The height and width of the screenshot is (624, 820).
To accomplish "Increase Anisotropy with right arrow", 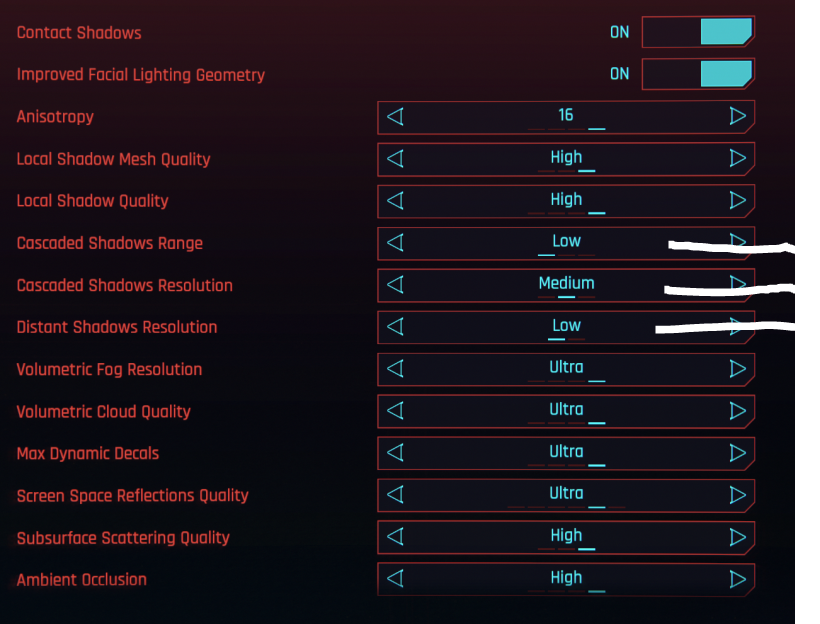I will click(738, 116).
